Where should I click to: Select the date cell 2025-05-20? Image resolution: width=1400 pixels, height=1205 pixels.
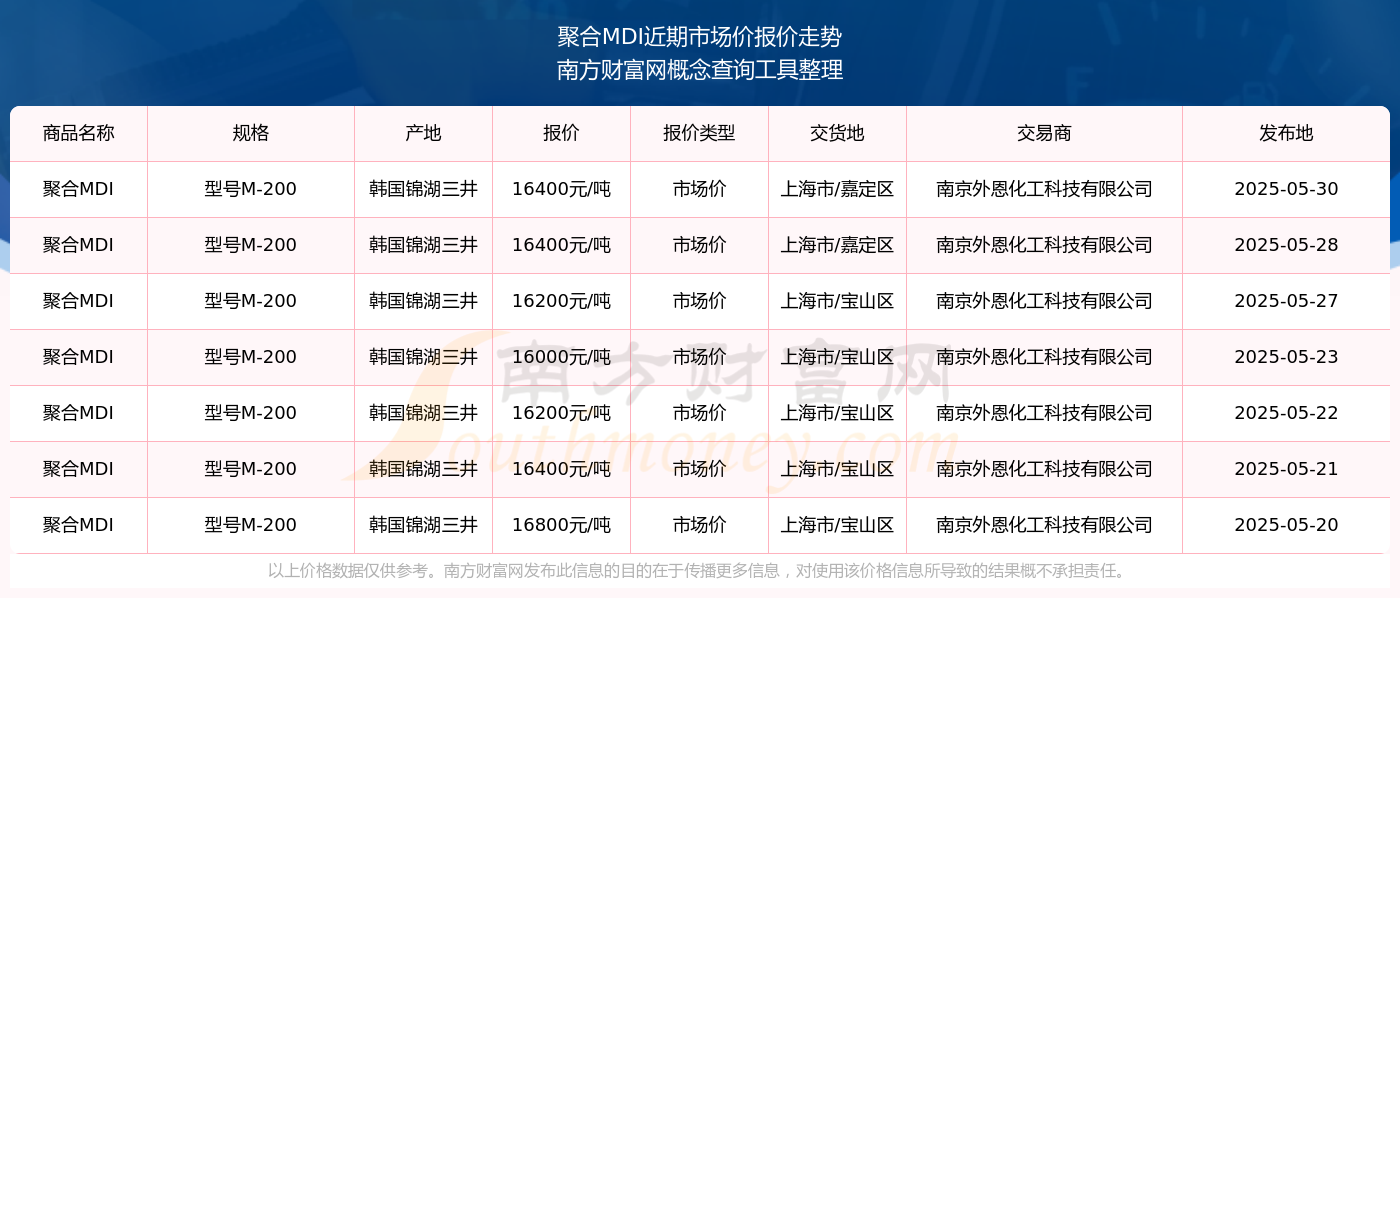pyautogui.click(x=1287, y=525)
